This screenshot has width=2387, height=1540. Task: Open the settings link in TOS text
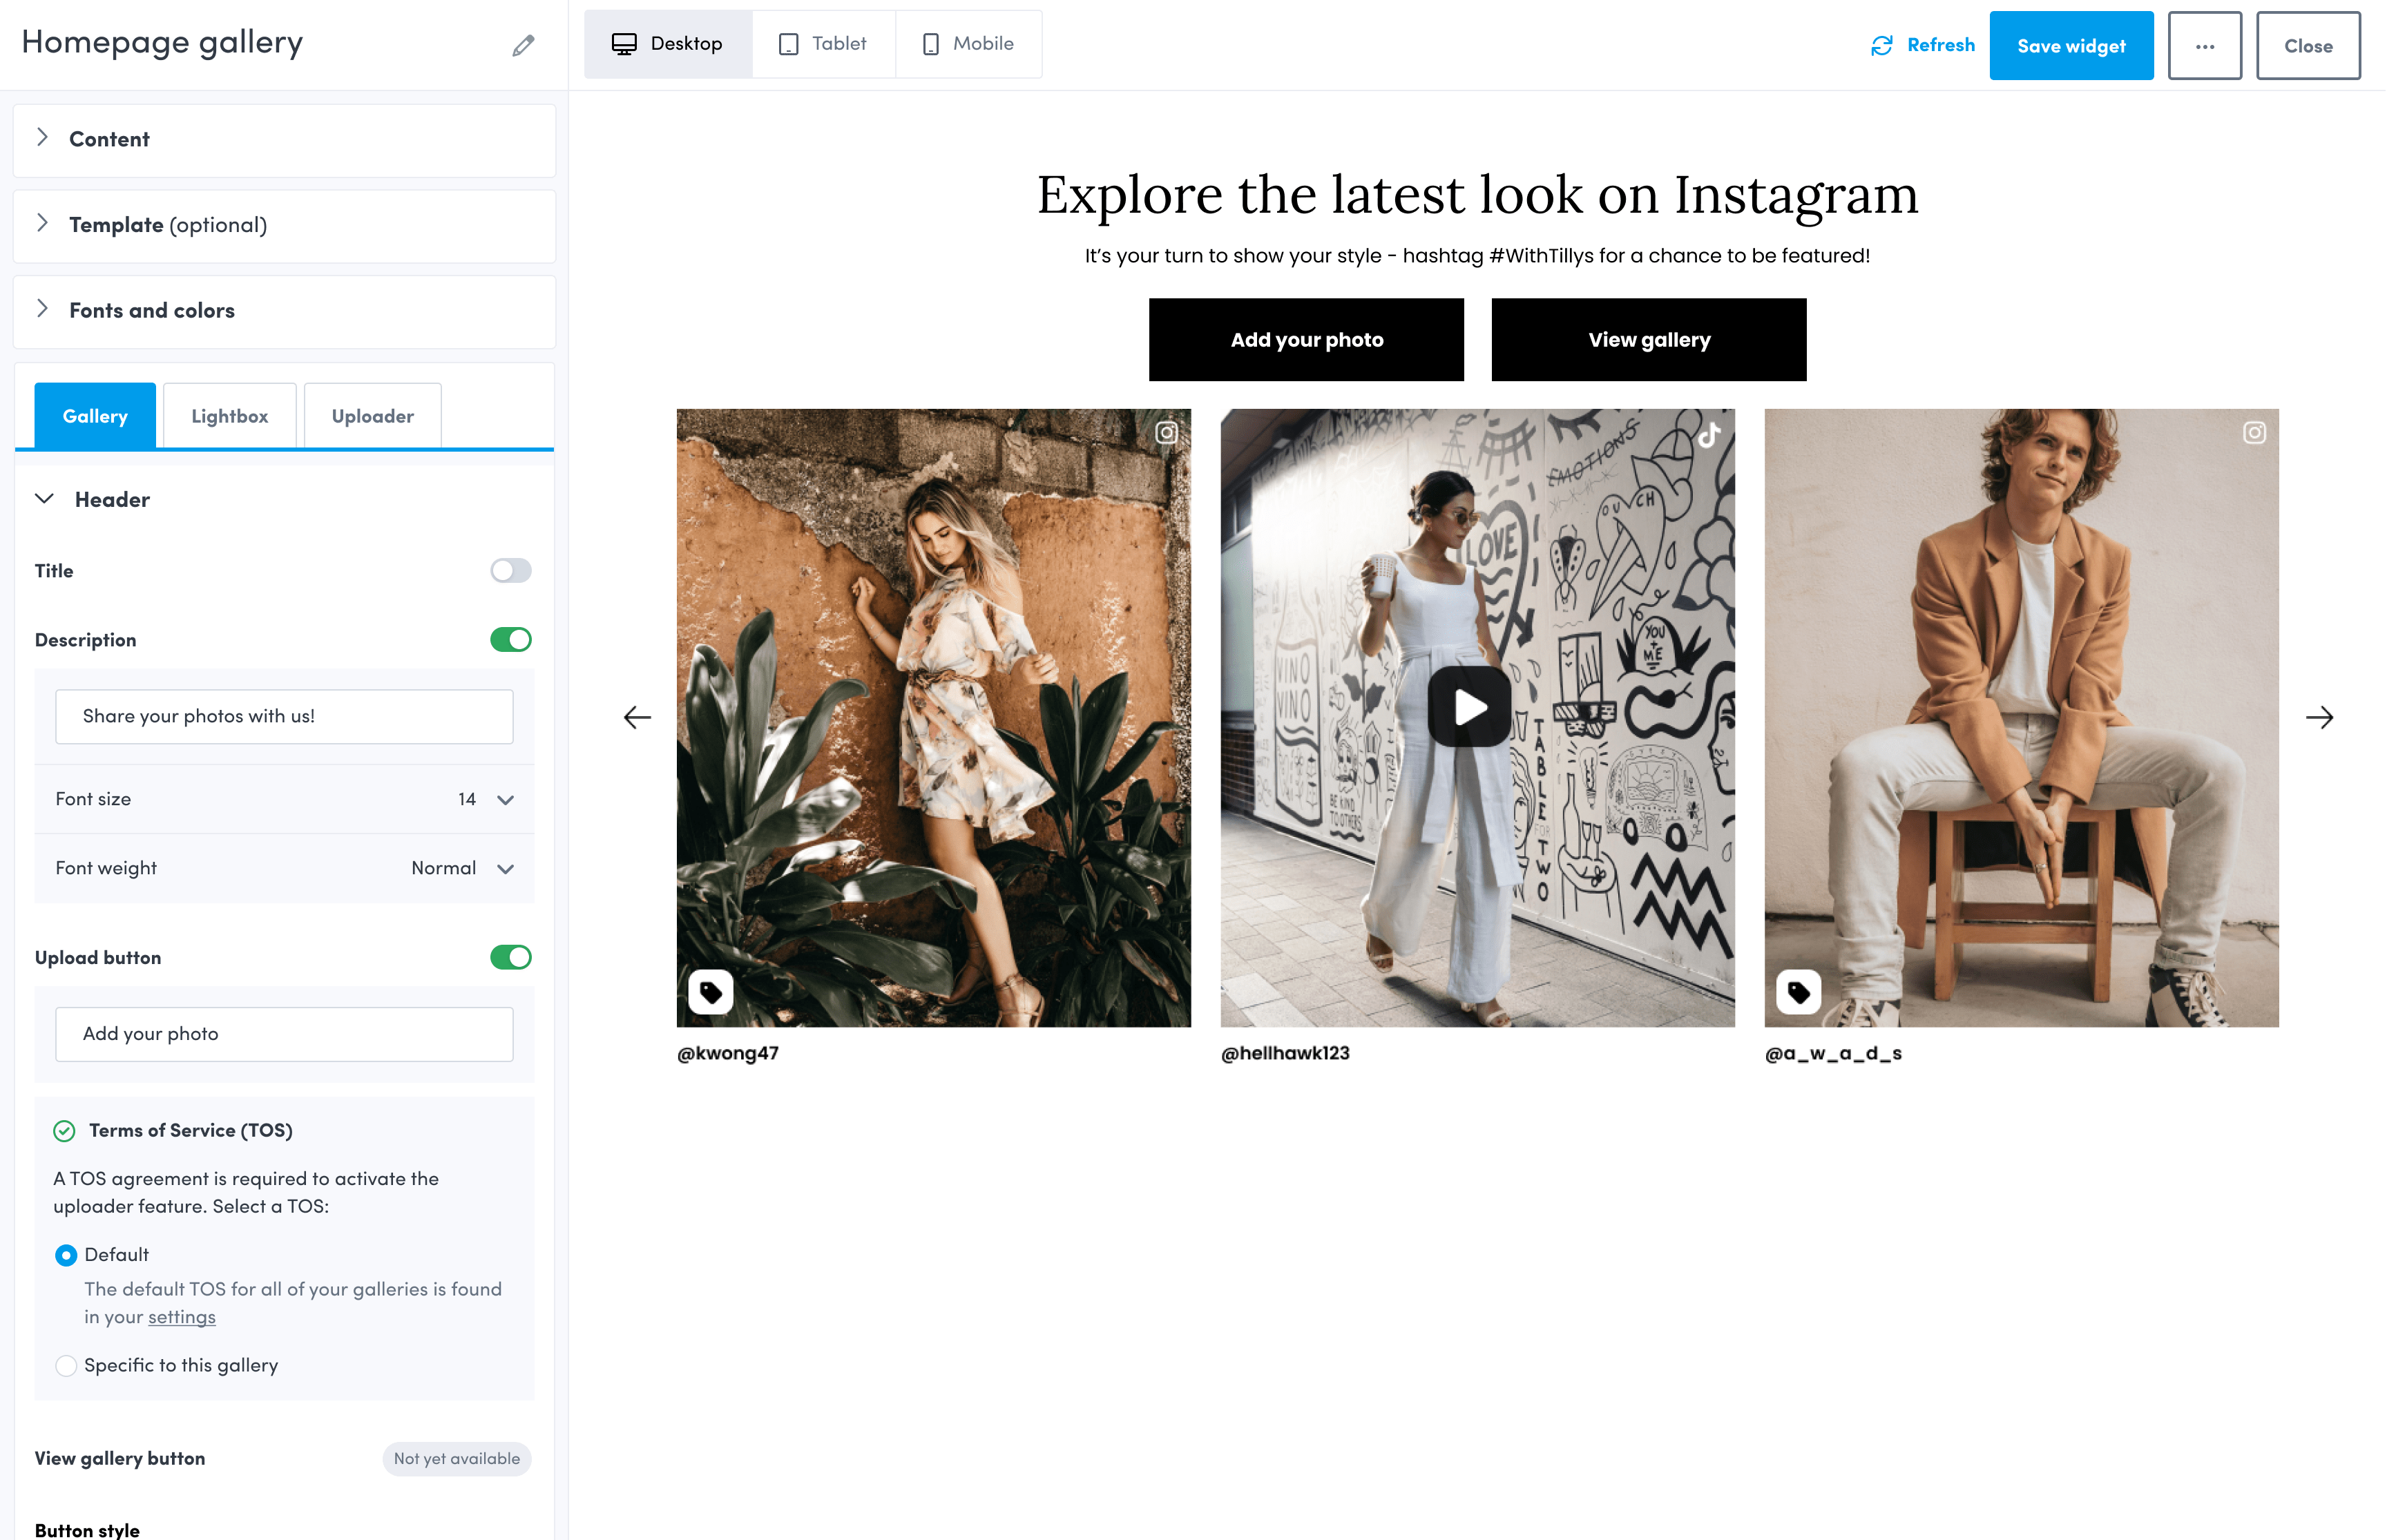(x=181, y=1317)
